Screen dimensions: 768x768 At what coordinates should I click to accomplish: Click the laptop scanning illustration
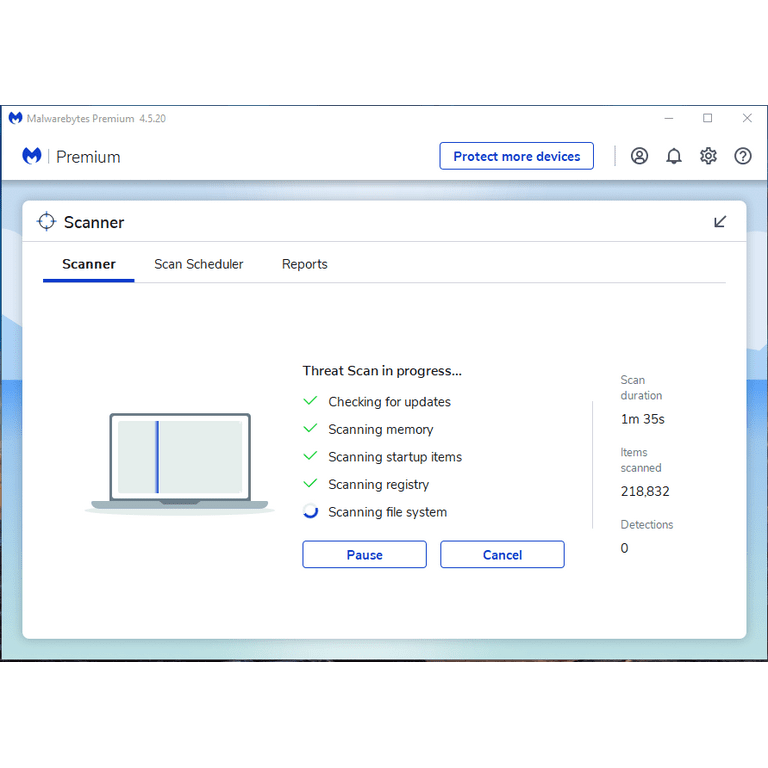180,460
